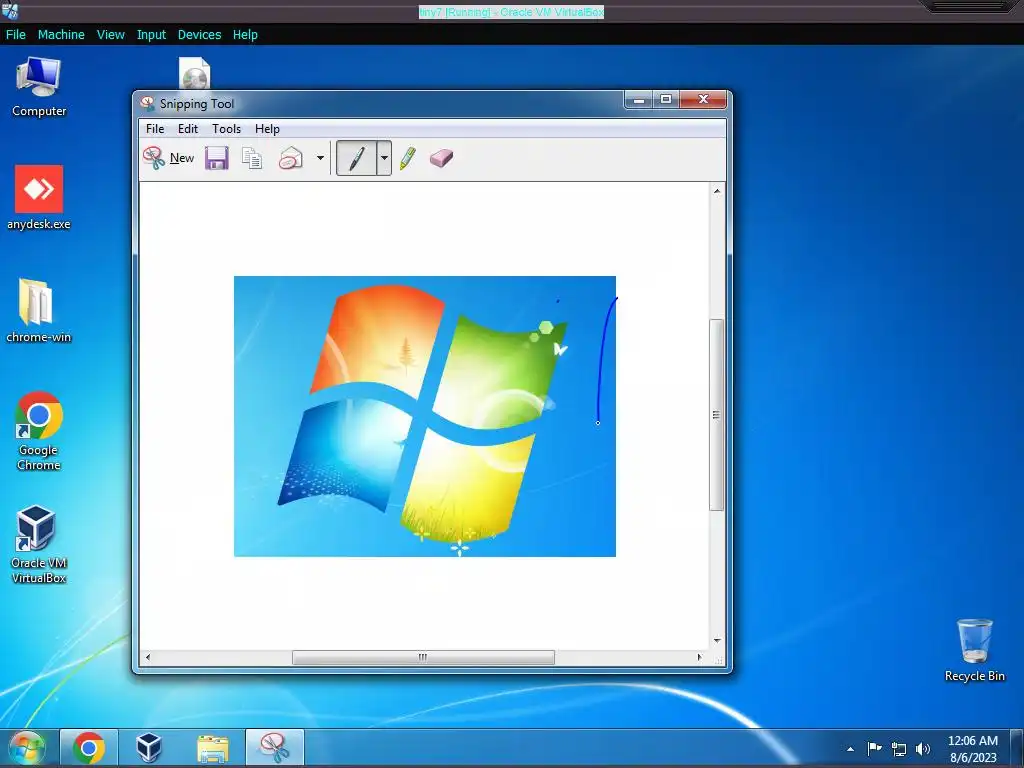Show hidden tray icons arrow
This screenshot has width=1024, height=768.
(x=850, y=749)
